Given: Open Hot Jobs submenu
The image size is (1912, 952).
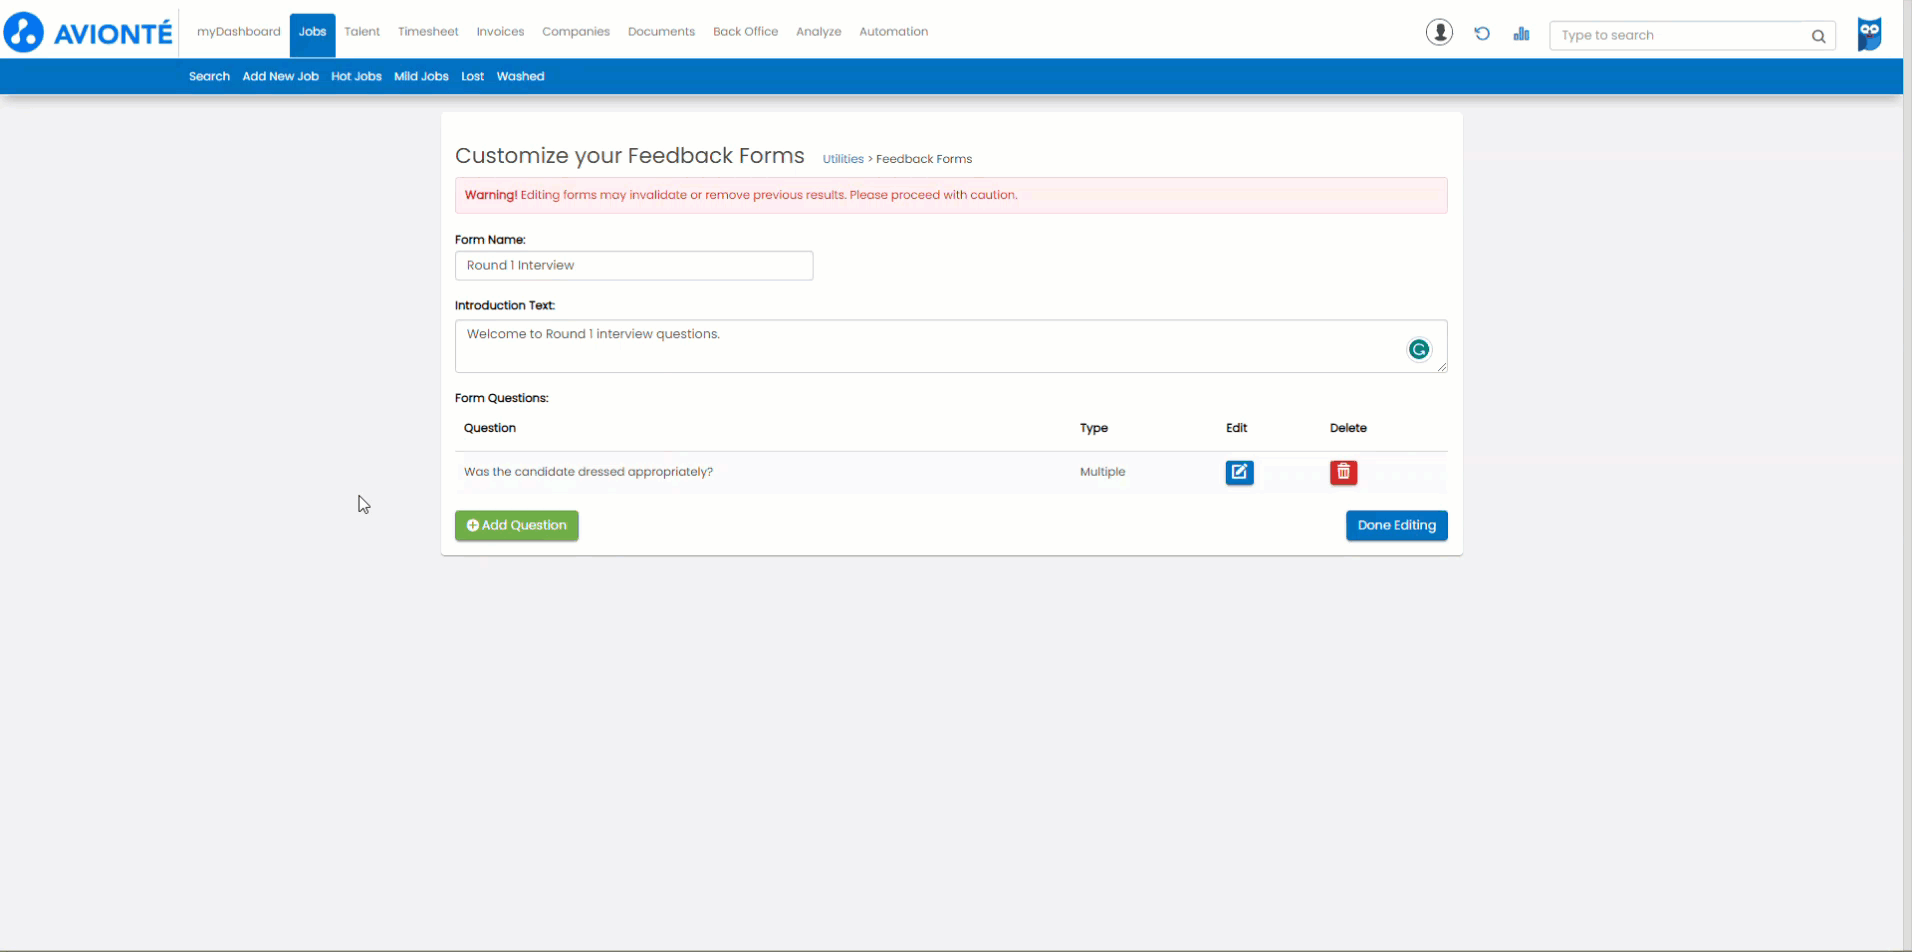Looking at the screenshot, I should 356,77.
